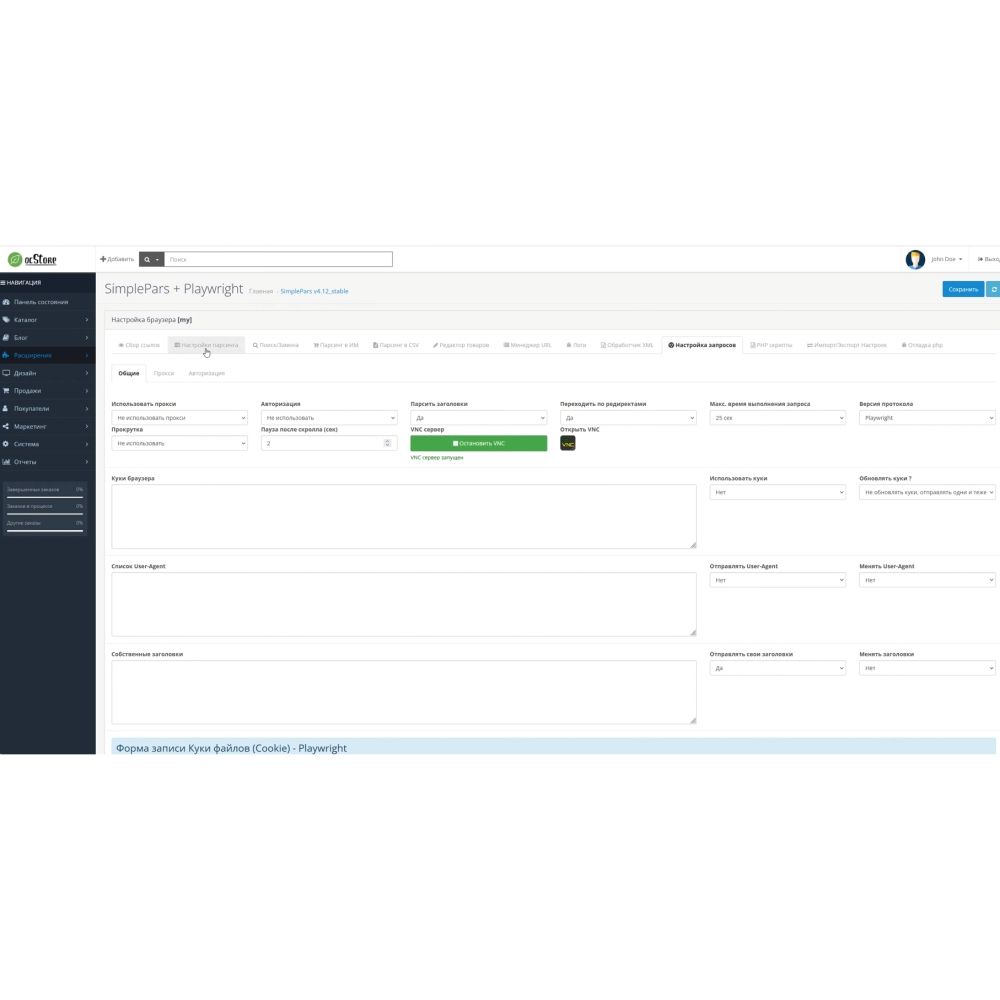This screenshot has width=1000, height=1000.
Task: Follow the SimplePars v4.12_stable breadcrumb link
Action: pos(314,291)
